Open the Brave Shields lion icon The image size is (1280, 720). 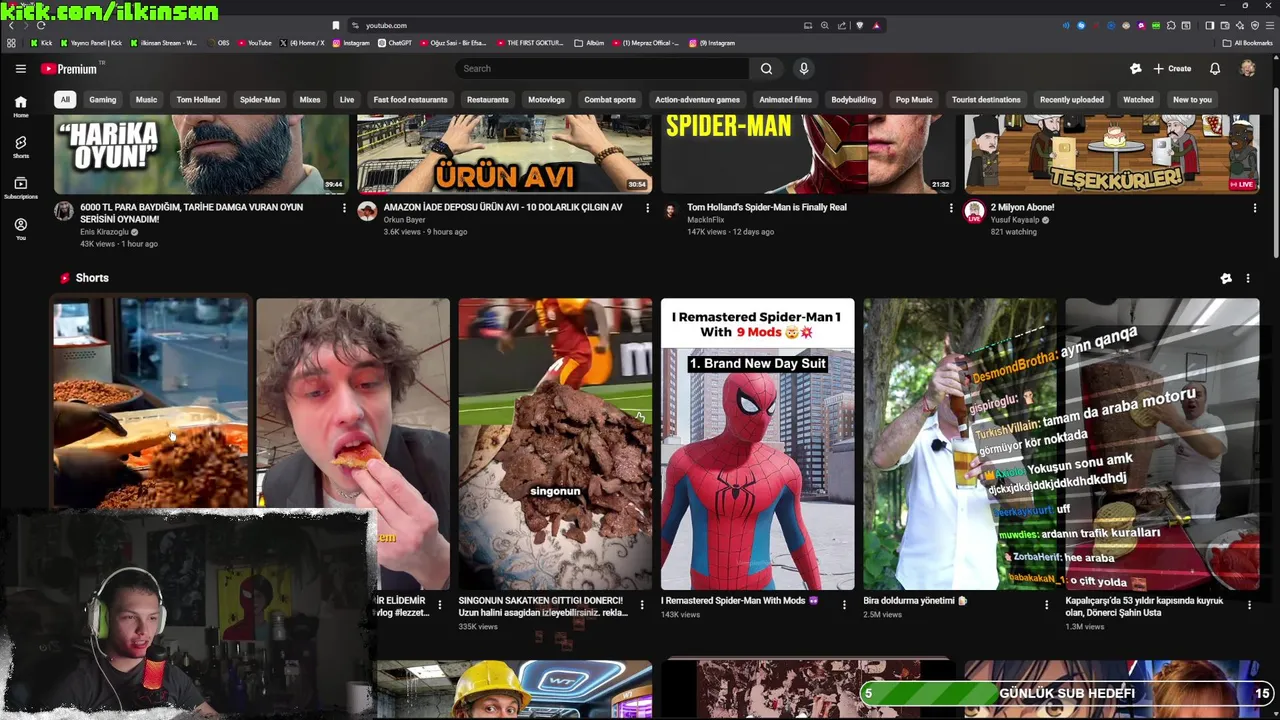click(x=859, y=25)
